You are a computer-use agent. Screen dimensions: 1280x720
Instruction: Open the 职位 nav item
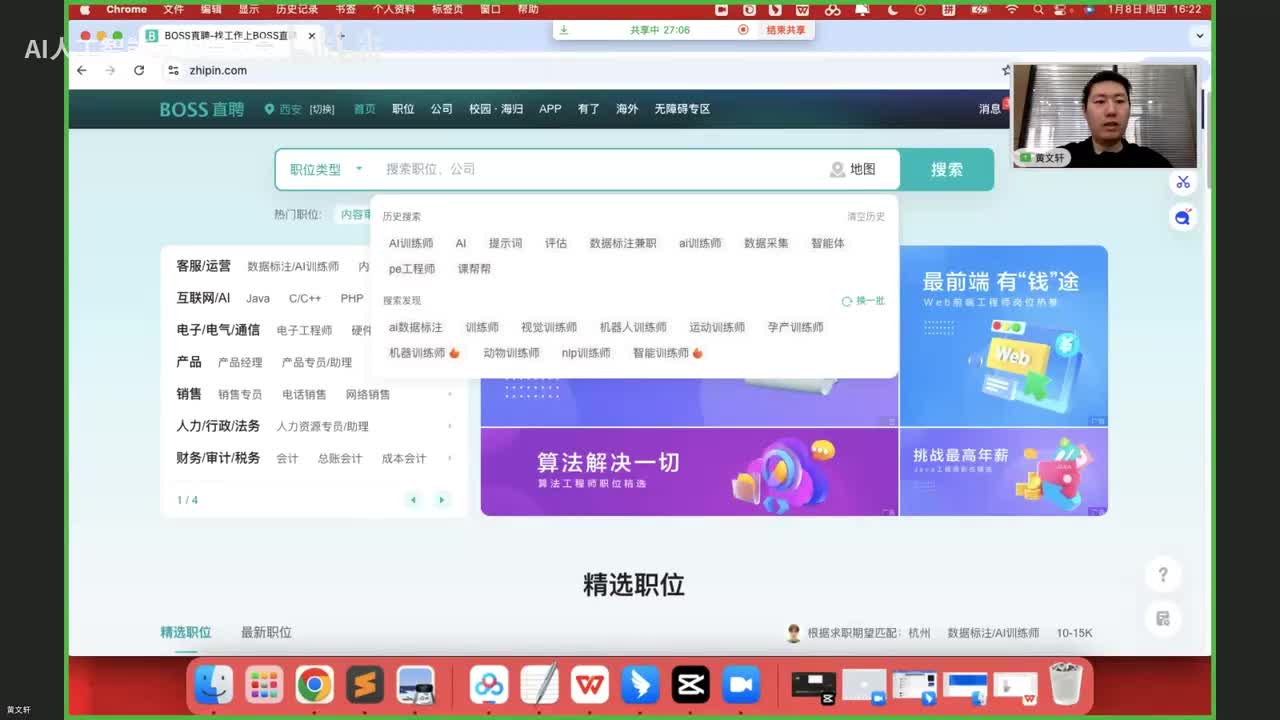pos(403,109)
